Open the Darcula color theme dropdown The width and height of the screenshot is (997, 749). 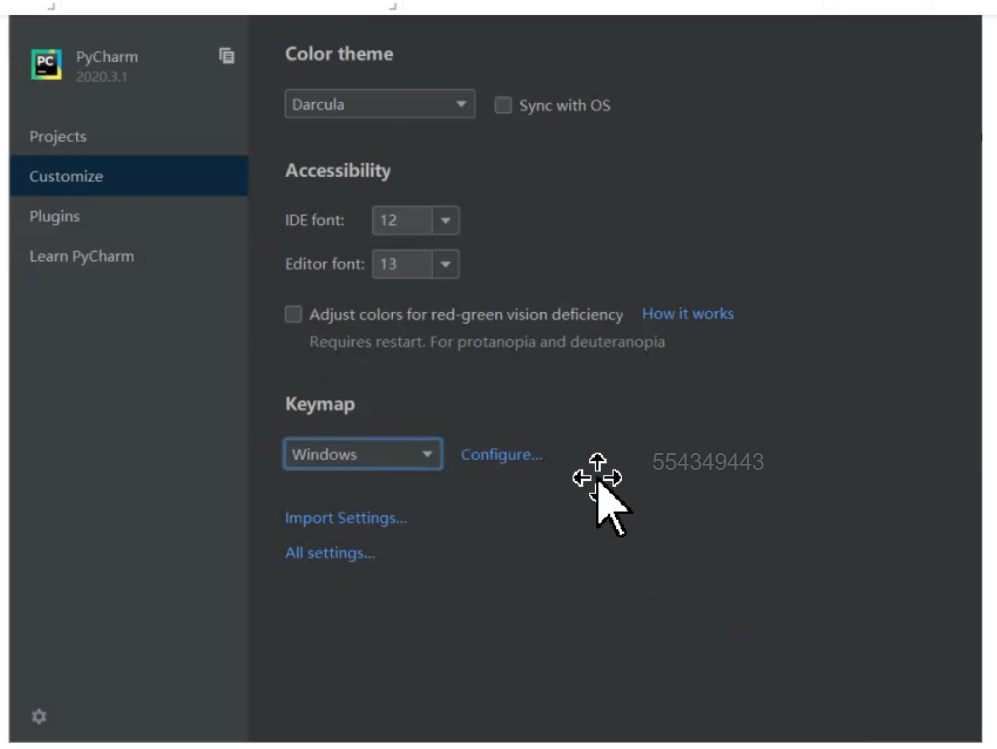pos(378,104)
